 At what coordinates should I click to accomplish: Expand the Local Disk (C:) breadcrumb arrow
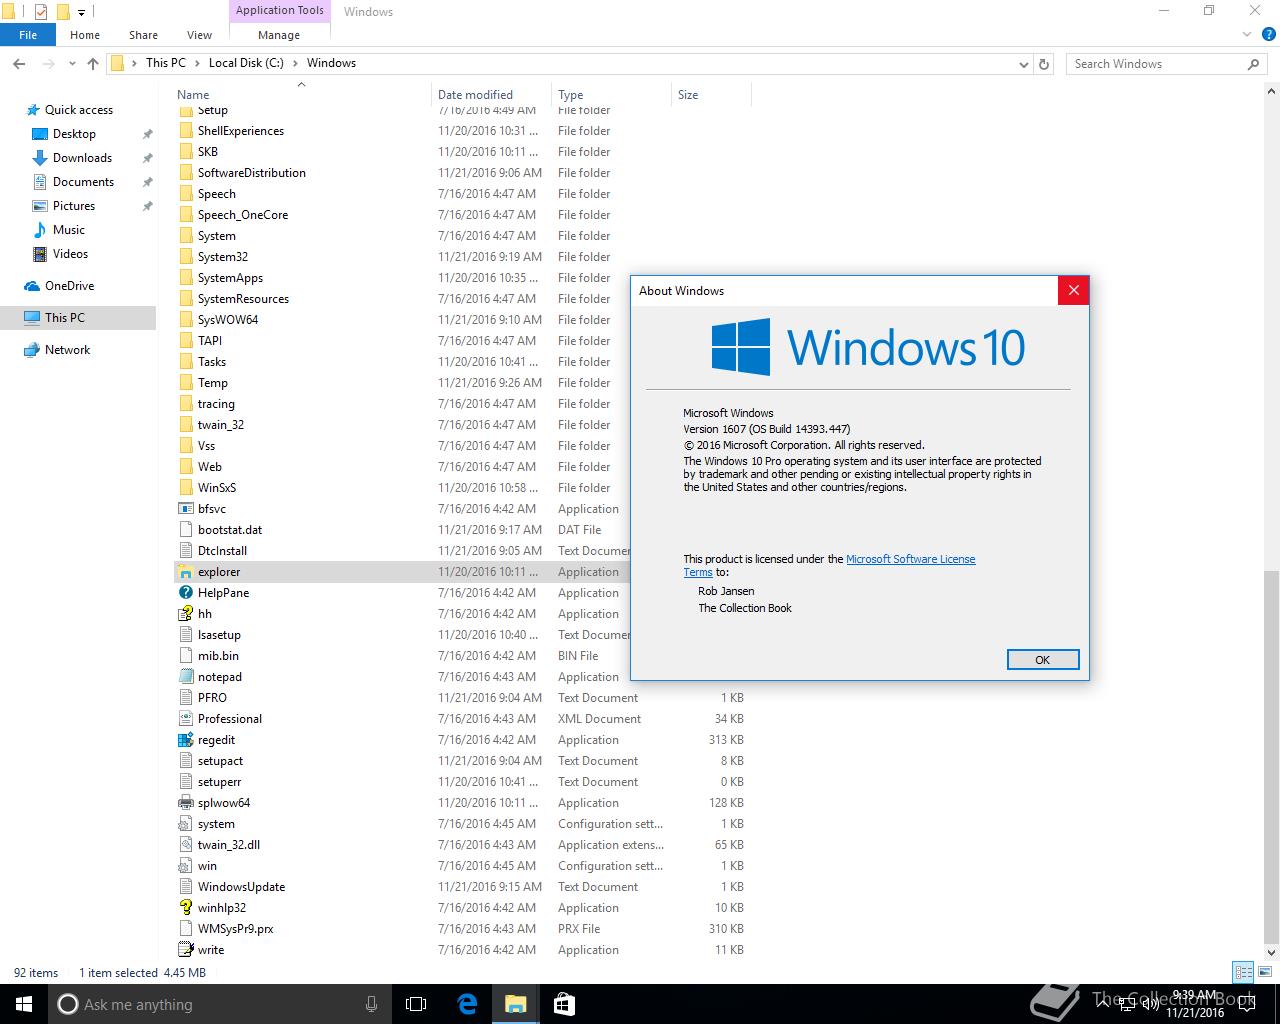295,63
